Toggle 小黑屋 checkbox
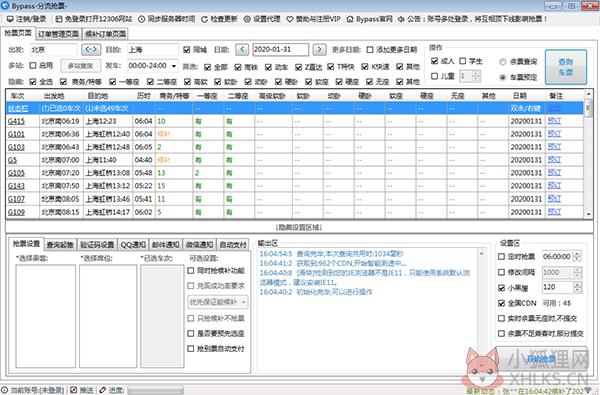 (x=501, y=287)
